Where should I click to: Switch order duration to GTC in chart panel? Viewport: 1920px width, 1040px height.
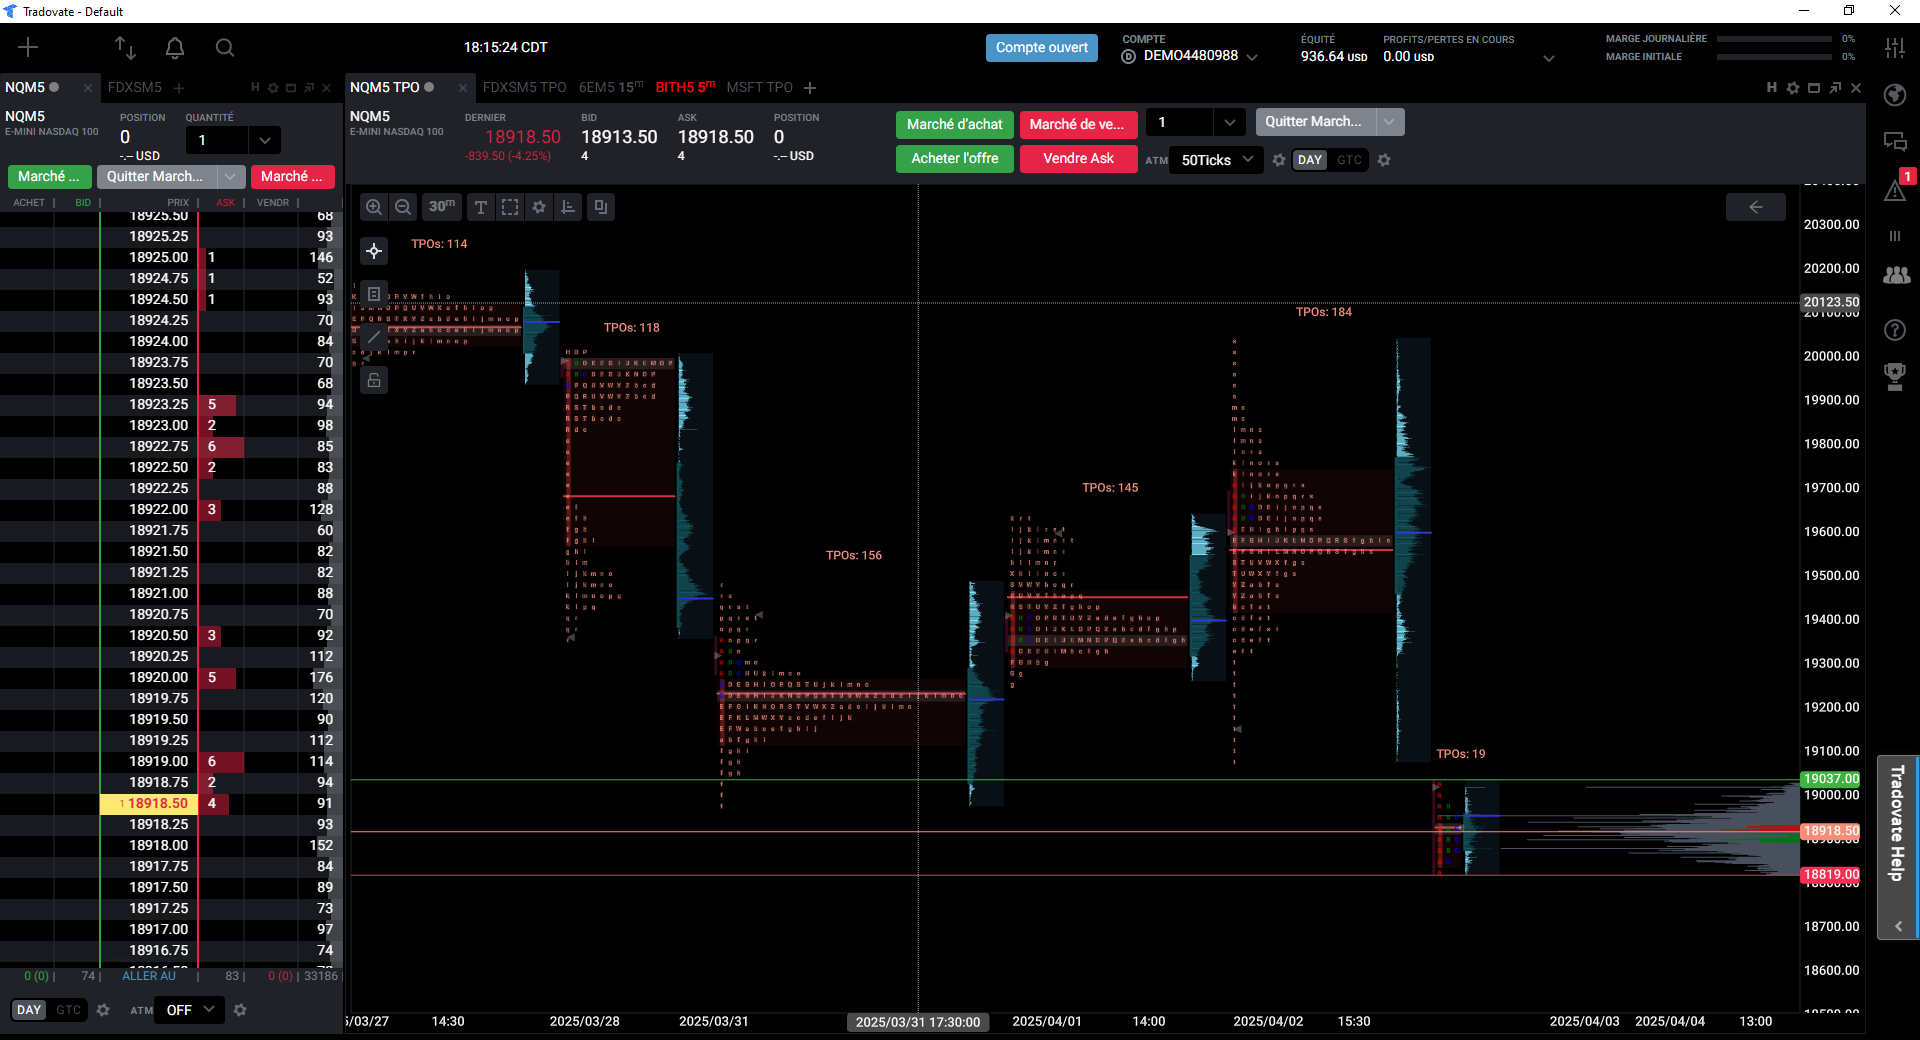(x=1349, y=160)
